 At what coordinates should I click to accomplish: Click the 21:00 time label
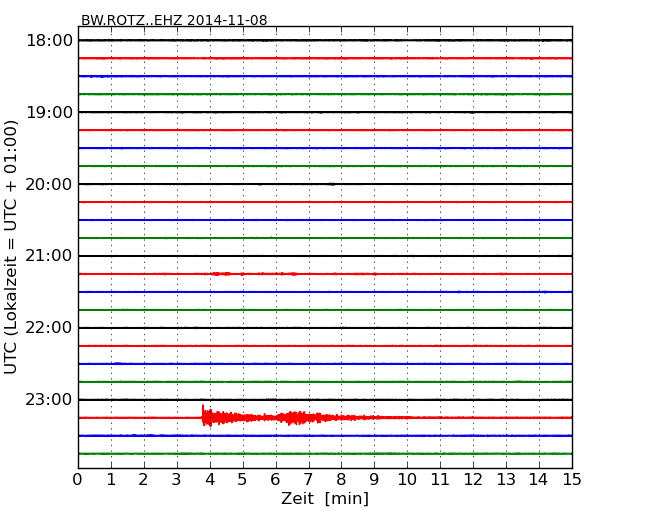click(x=49, y=256)
